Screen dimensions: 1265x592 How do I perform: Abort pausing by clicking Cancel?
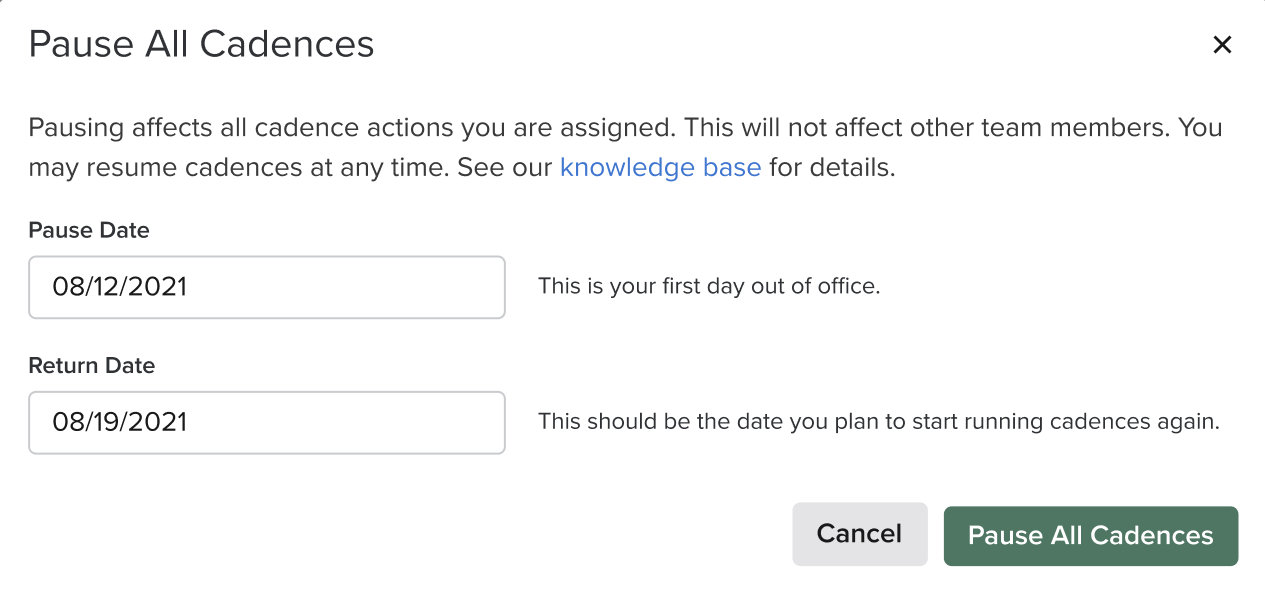[x=859, y=534]
